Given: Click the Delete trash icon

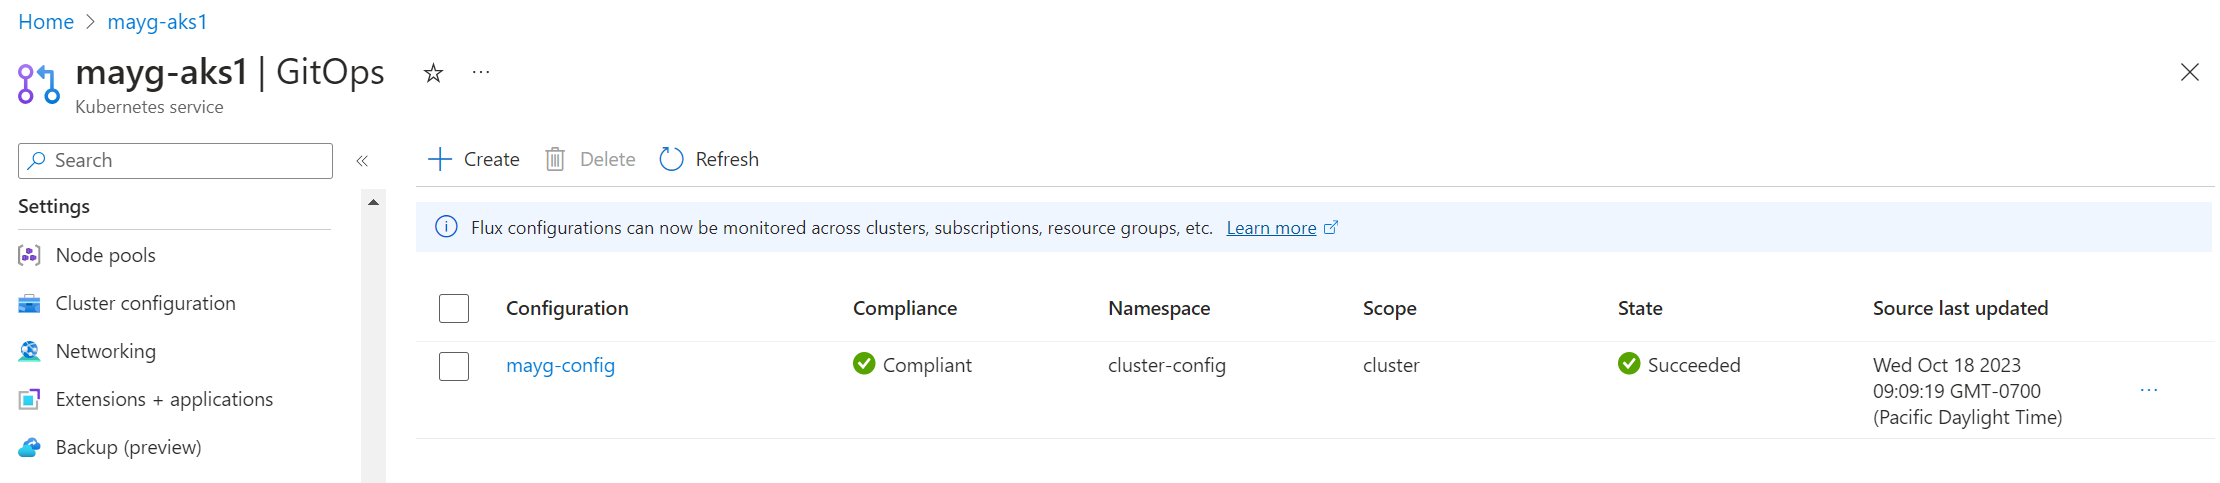Looking at the screenshot, I should (555, 159).
